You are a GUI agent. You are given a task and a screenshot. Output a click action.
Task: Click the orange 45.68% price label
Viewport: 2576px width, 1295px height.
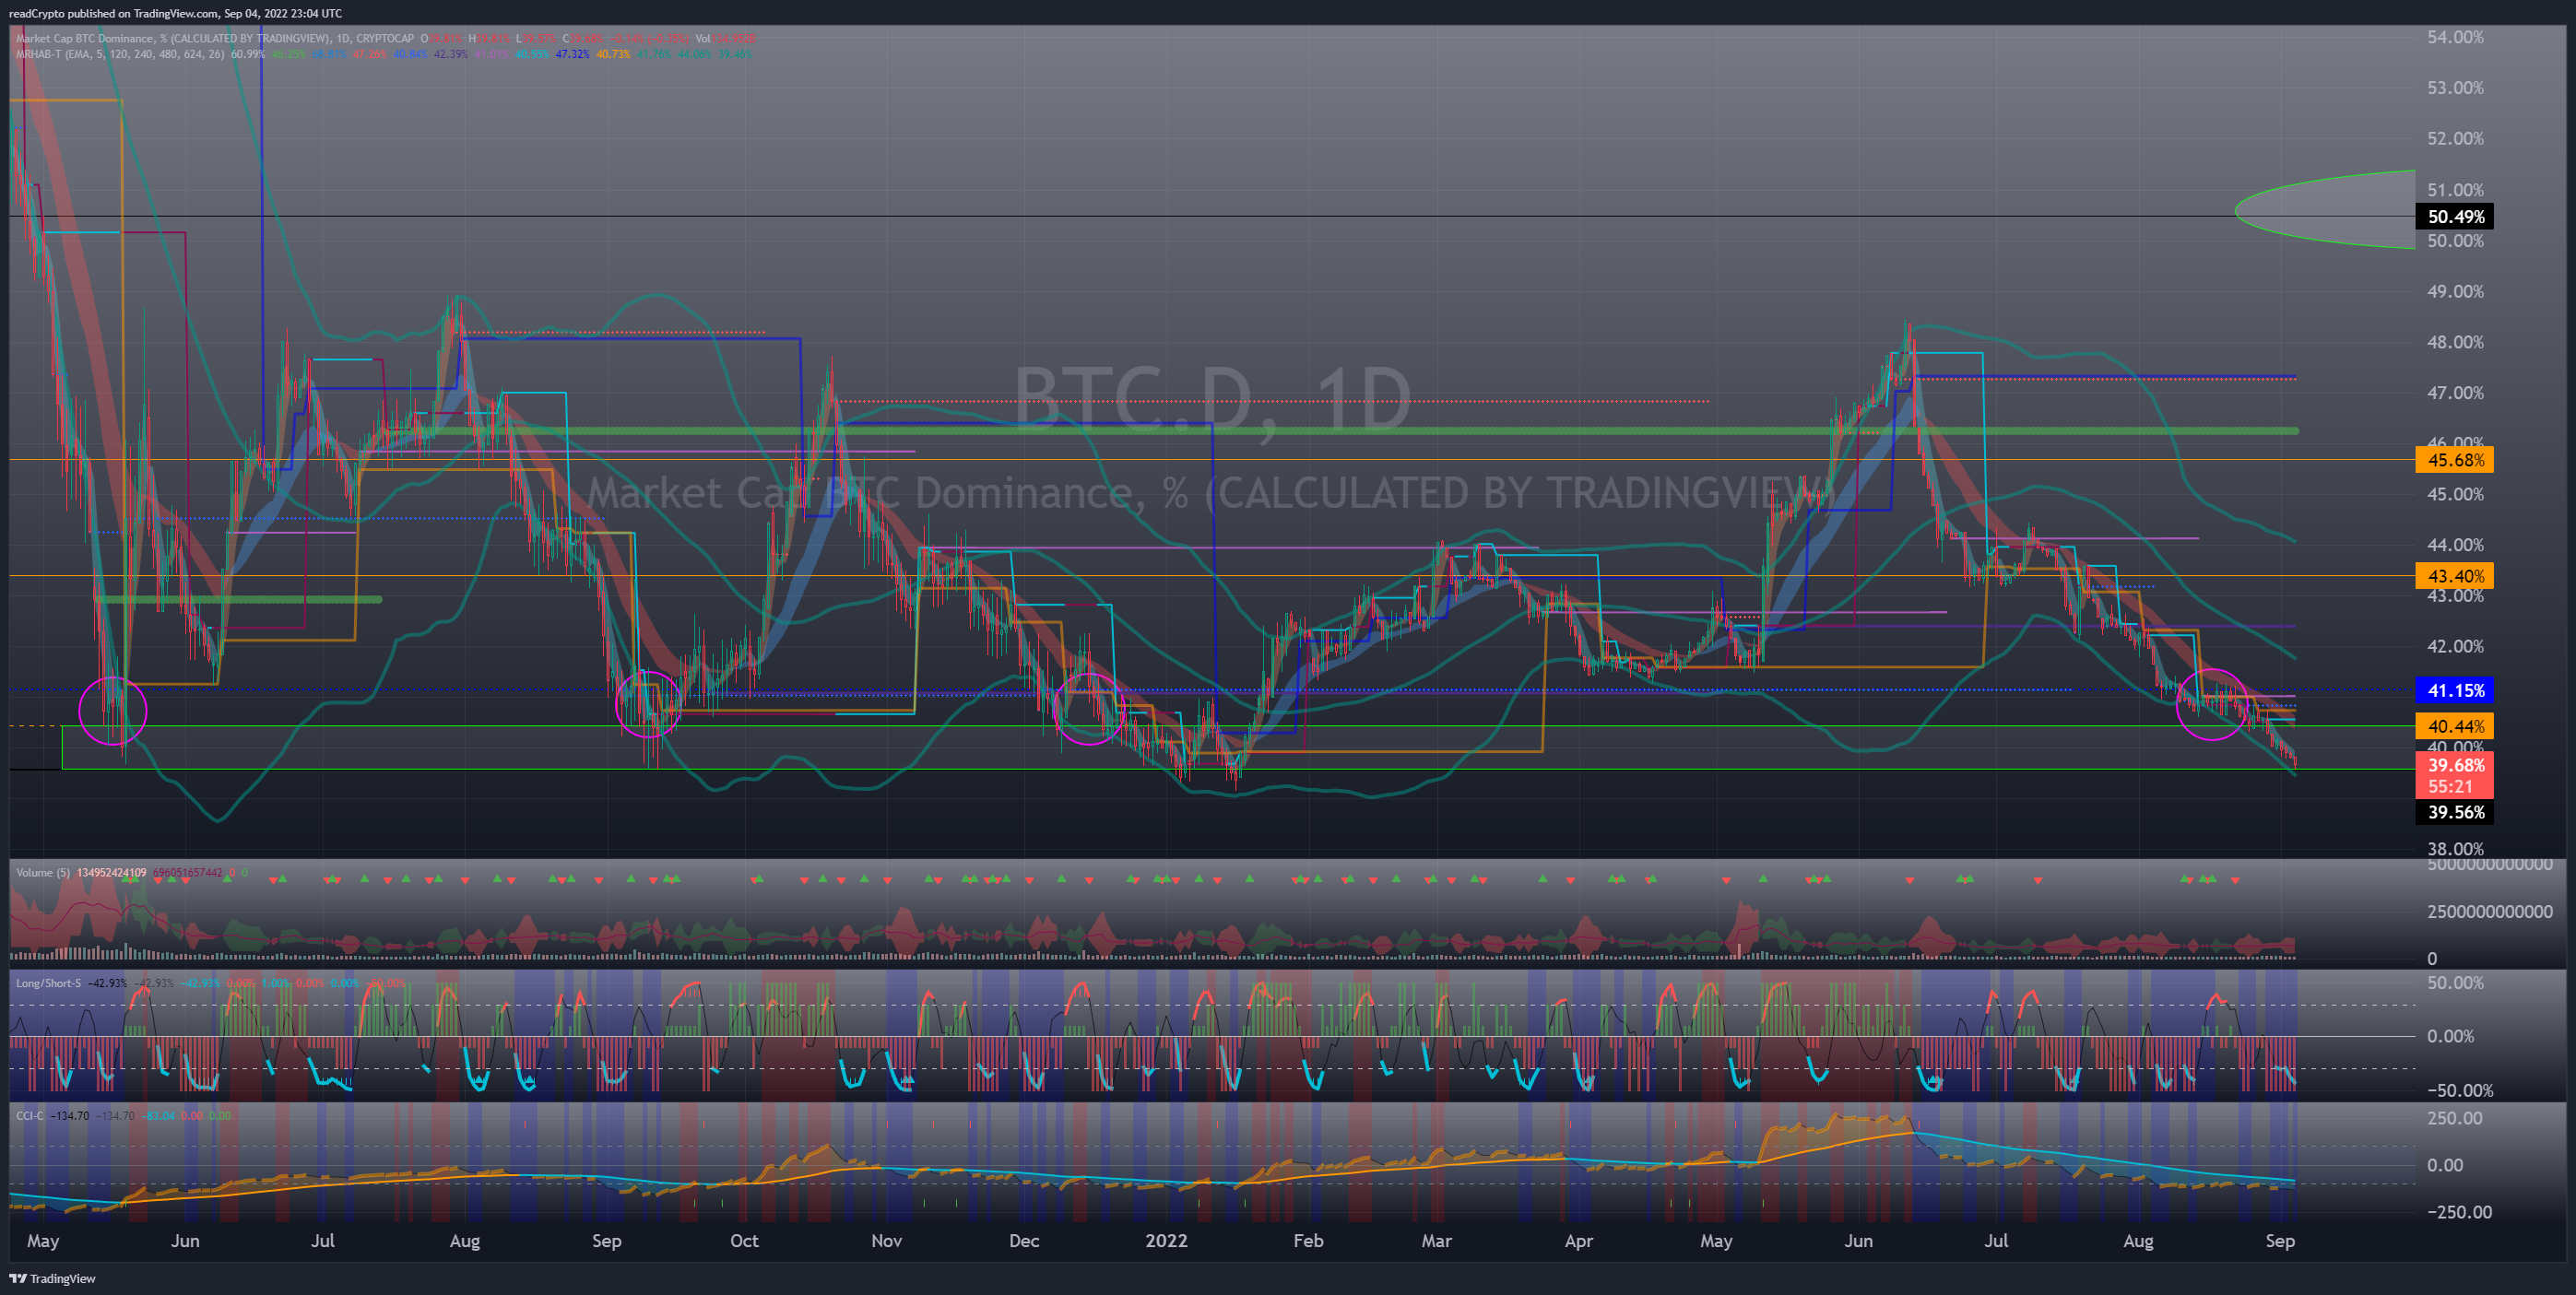2454,460
